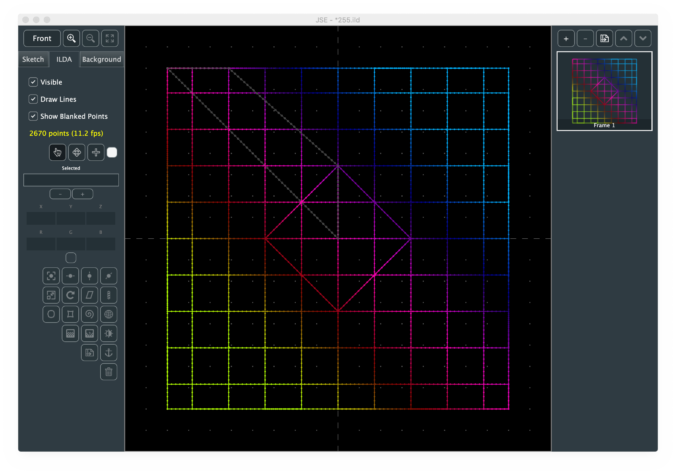
Task: Click the zoom in magnifier icon
Action: pyautogui.click(x=72, y=38)
